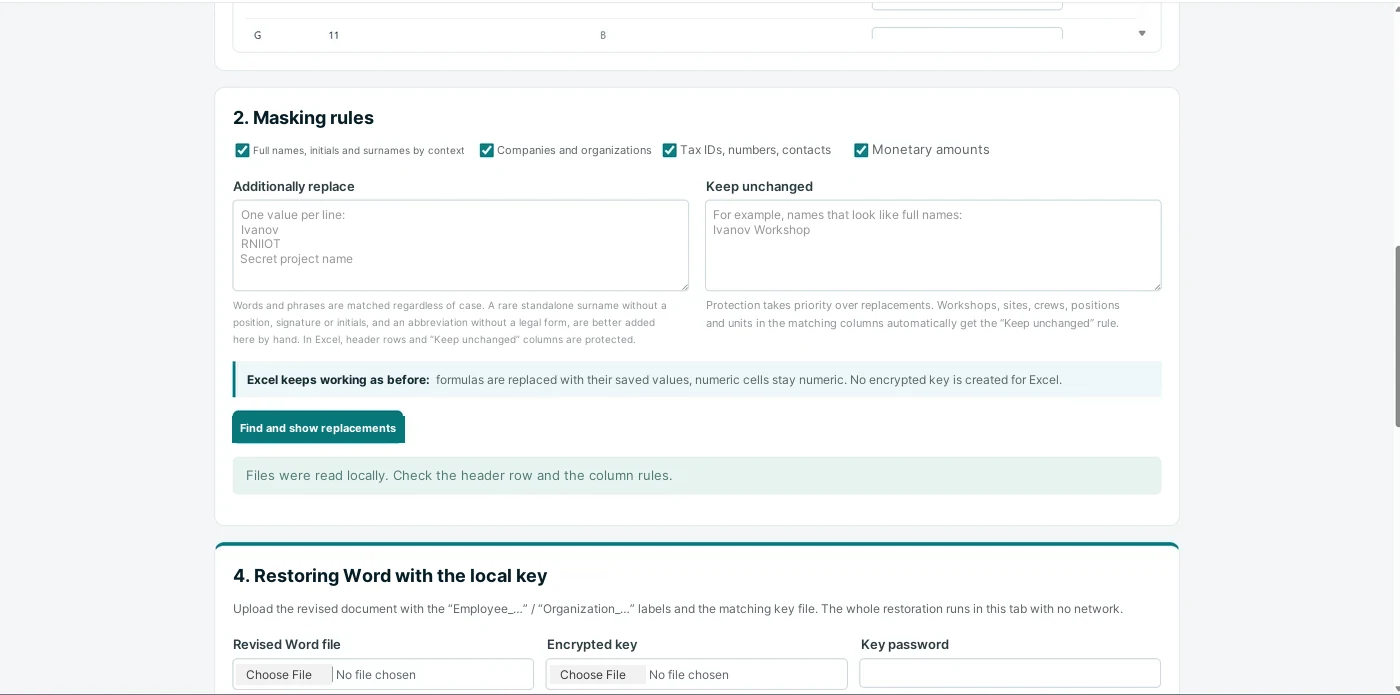Disable Monetary amounts checkbox
The height and width of the screenshot is (695, 1400).
[x=861, y=150]
